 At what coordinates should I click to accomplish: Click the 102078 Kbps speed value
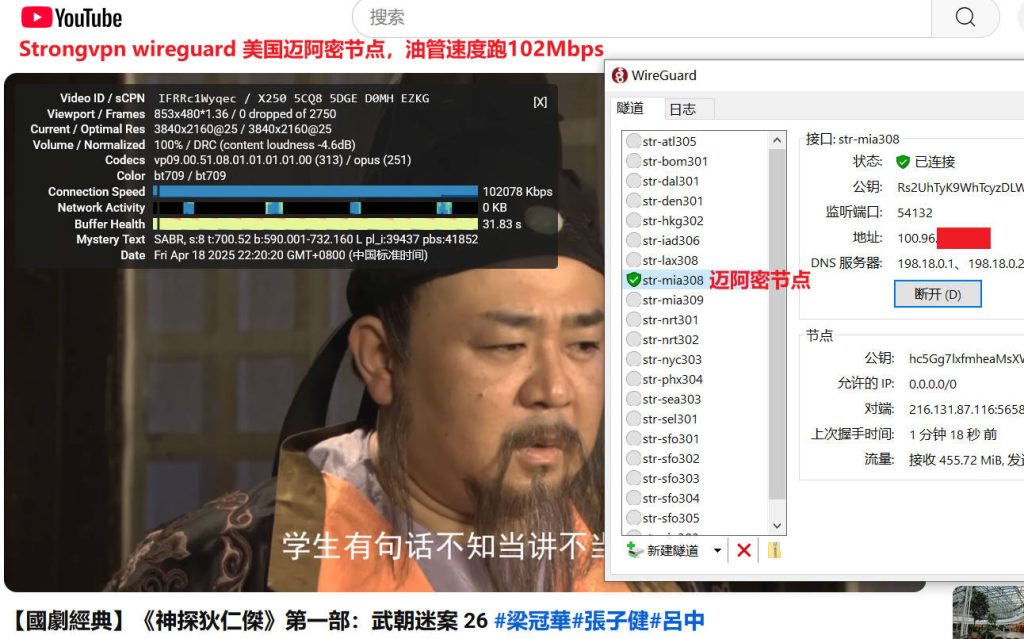coord(517,191)
